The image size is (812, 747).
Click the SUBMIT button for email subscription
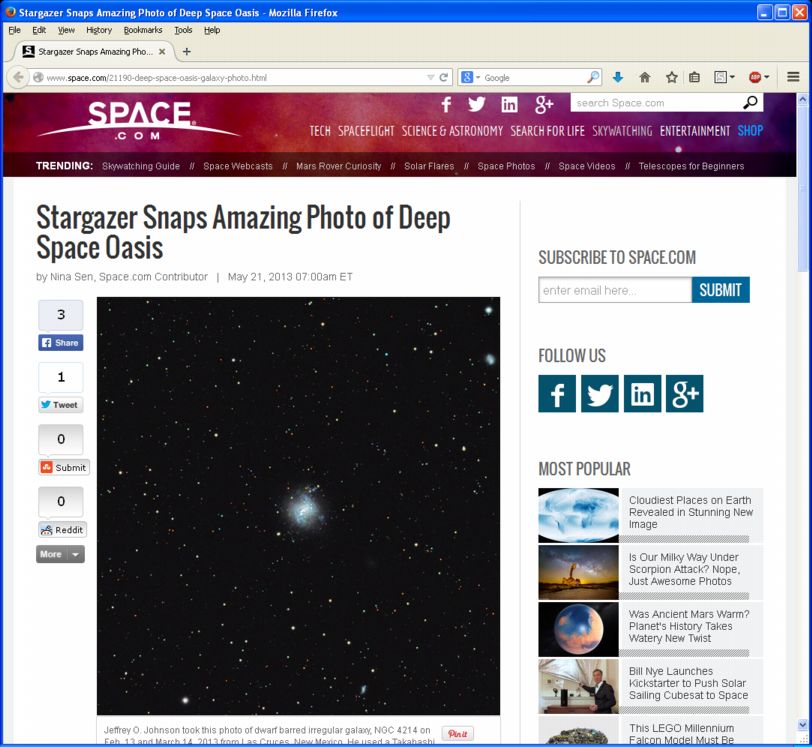720,290
